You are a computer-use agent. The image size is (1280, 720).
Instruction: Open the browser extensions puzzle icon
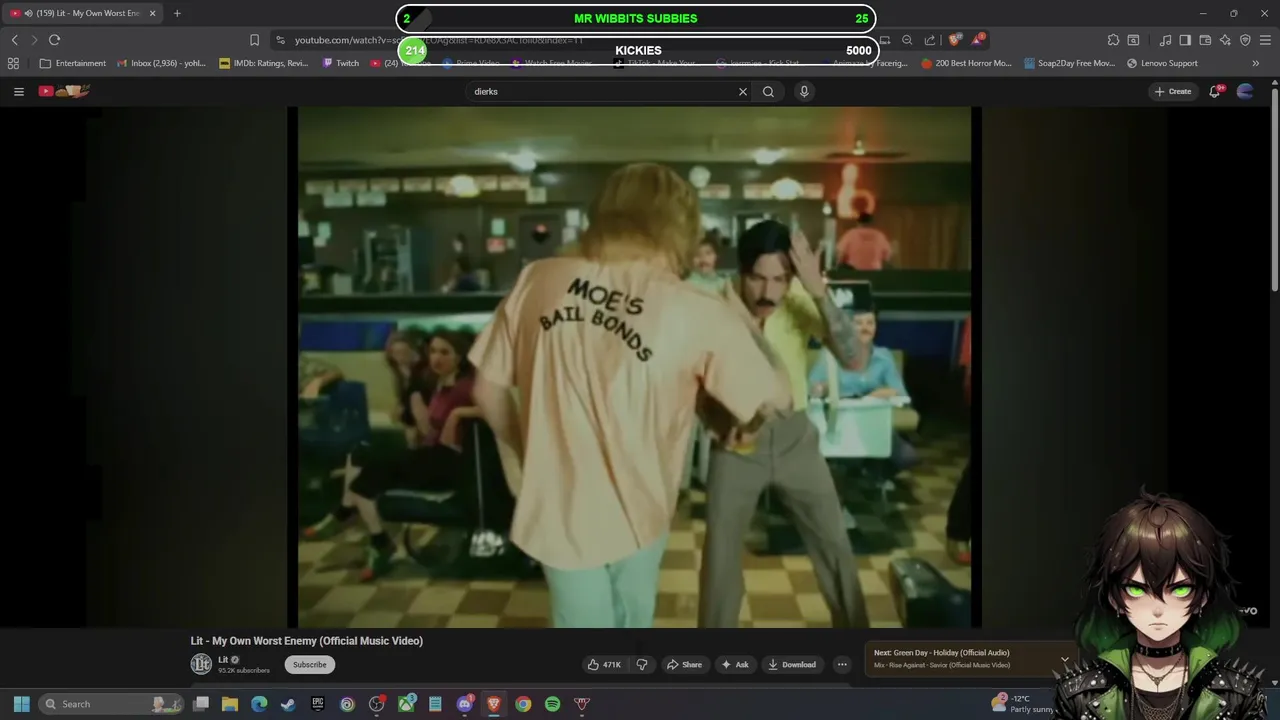pyautogui.click(x=1113, y=40)
